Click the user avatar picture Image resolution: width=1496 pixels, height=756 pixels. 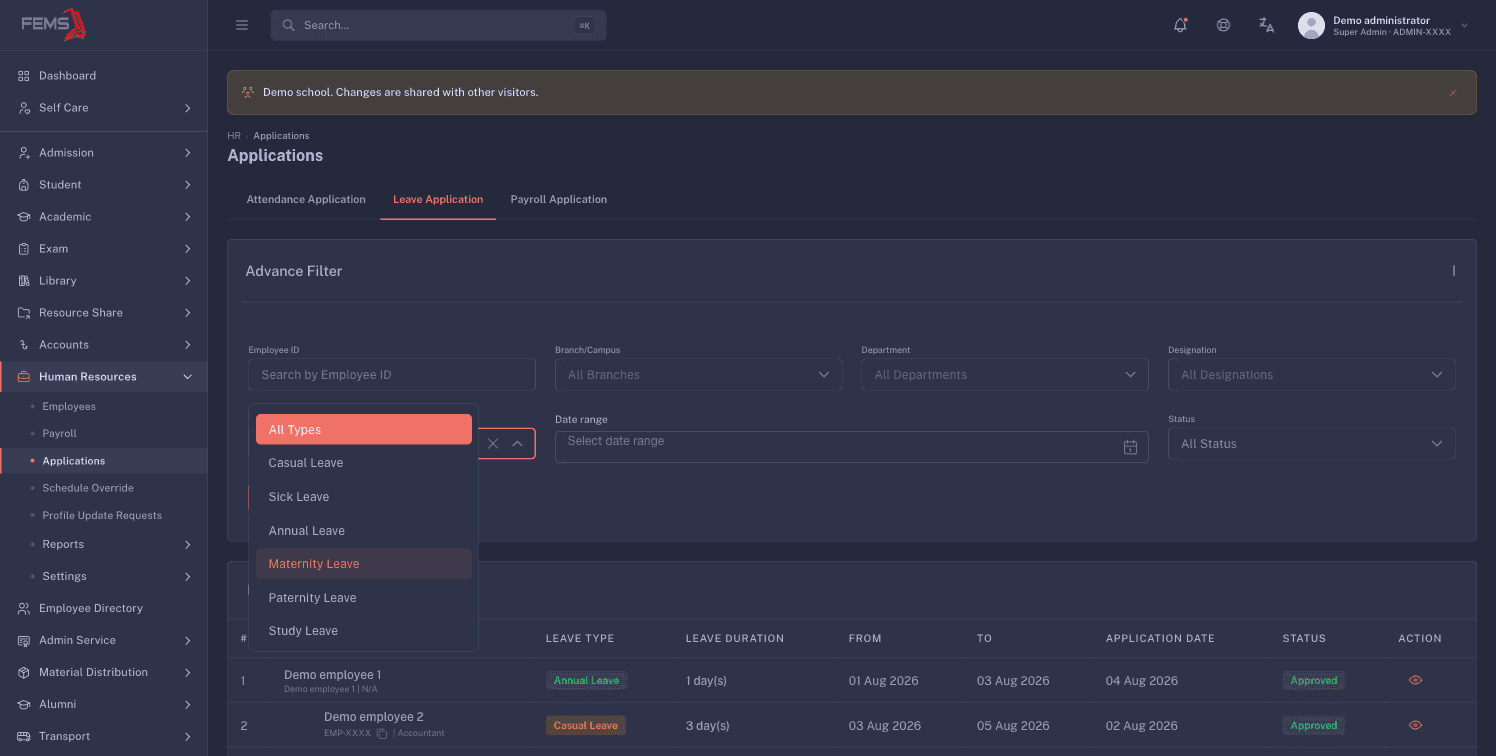point(1311,26)
